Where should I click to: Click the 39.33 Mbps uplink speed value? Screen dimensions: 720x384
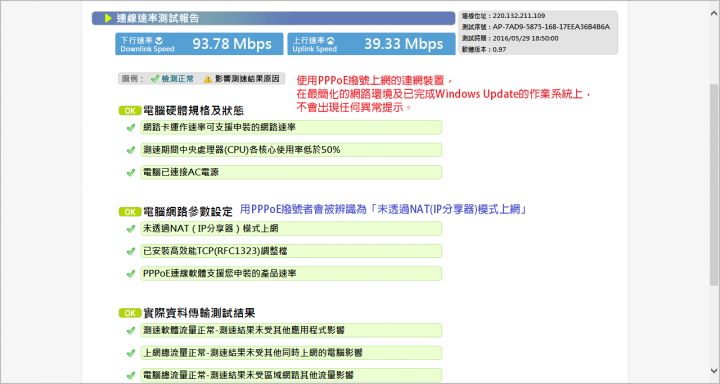click(x=404, y=44)
